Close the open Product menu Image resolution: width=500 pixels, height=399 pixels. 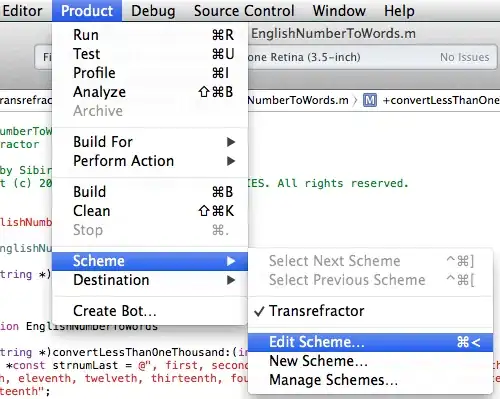pos(87,11)
